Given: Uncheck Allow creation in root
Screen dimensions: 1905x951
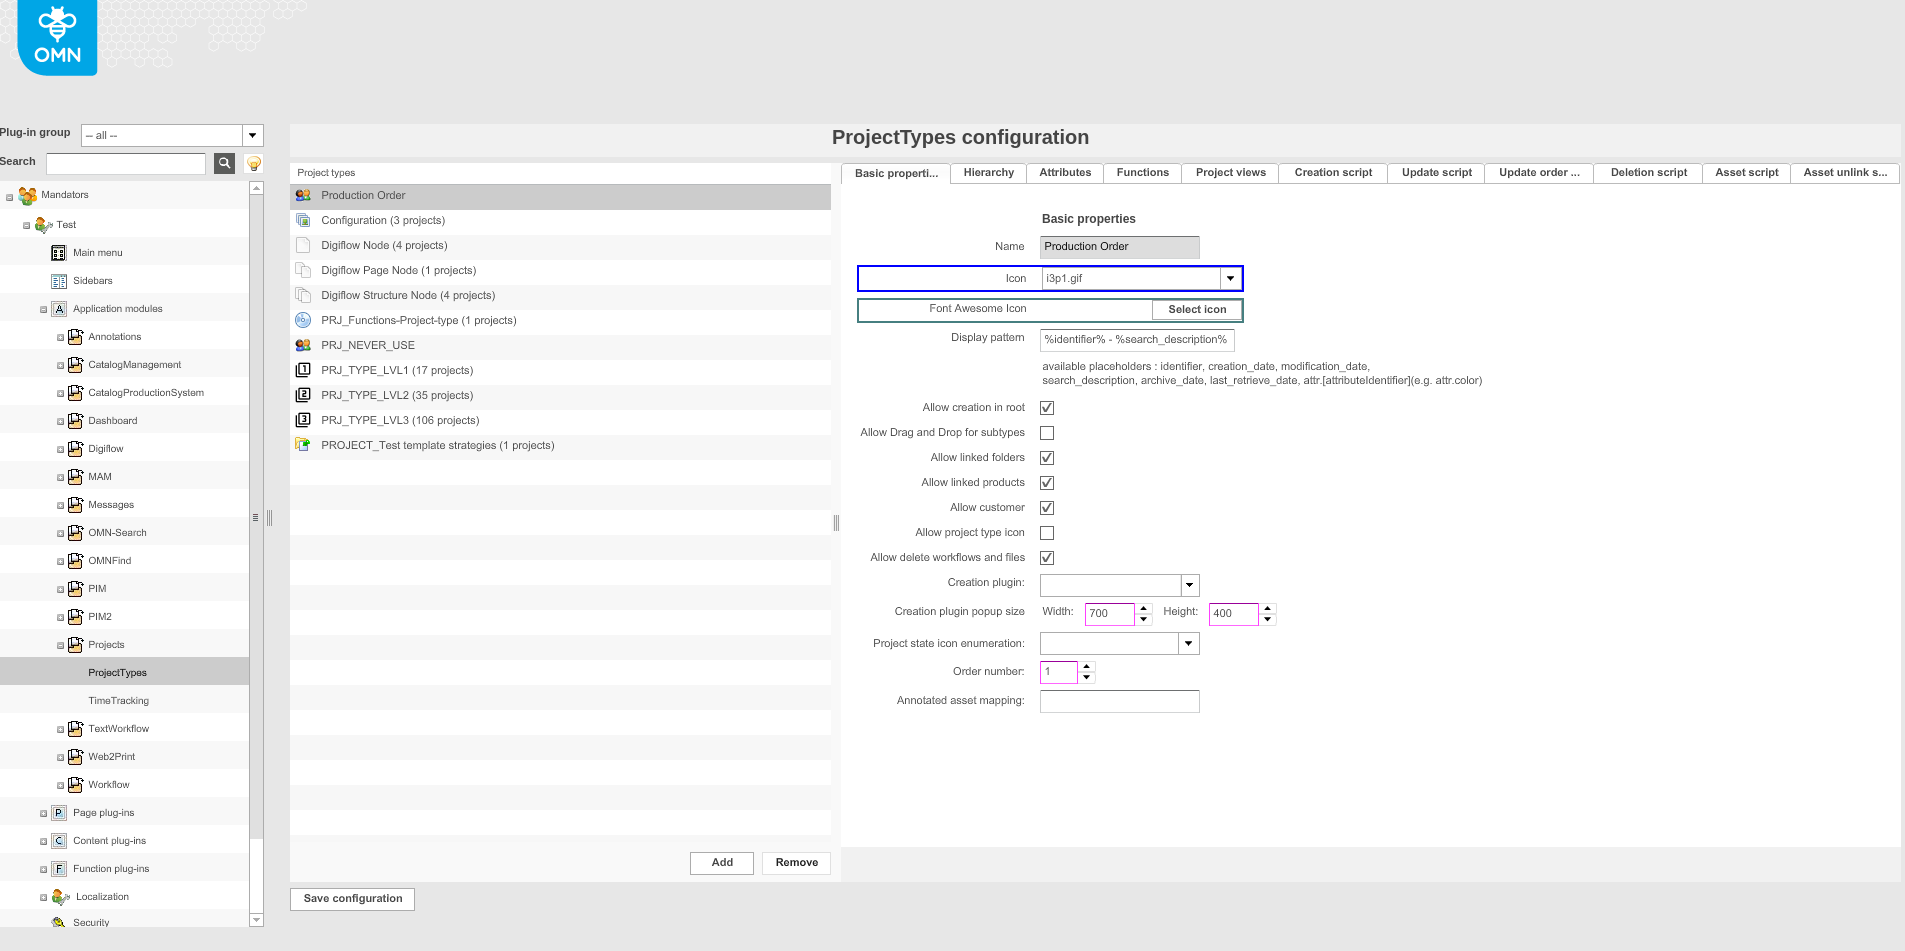Looking at the screenshot, I should [1047, 407].
